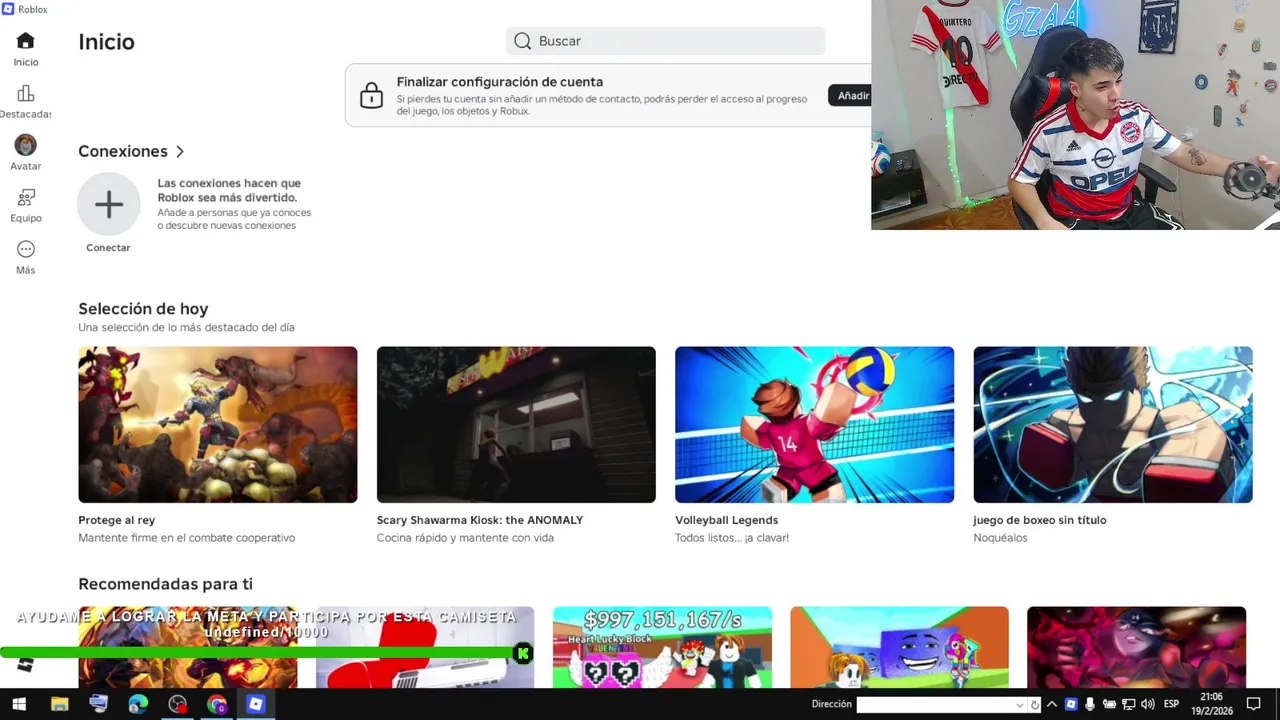Open recommended game with smiling blue face
Screen dimensions: 1280x720
coord(899,647)
